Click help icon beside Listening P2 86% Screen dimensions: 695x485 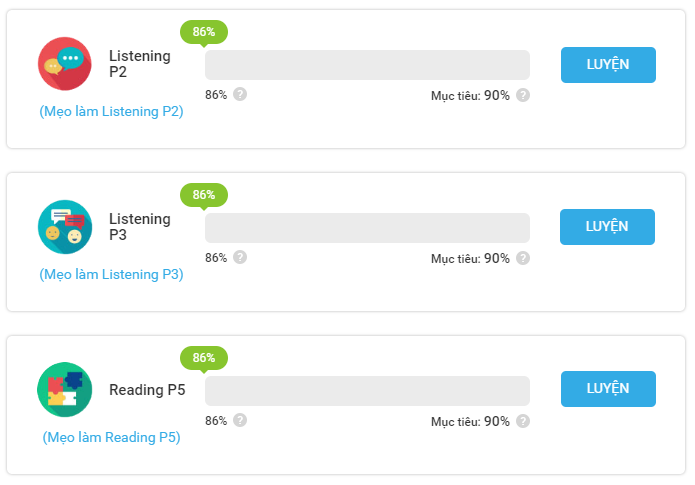pyautogui.click(x=240, y=95)
